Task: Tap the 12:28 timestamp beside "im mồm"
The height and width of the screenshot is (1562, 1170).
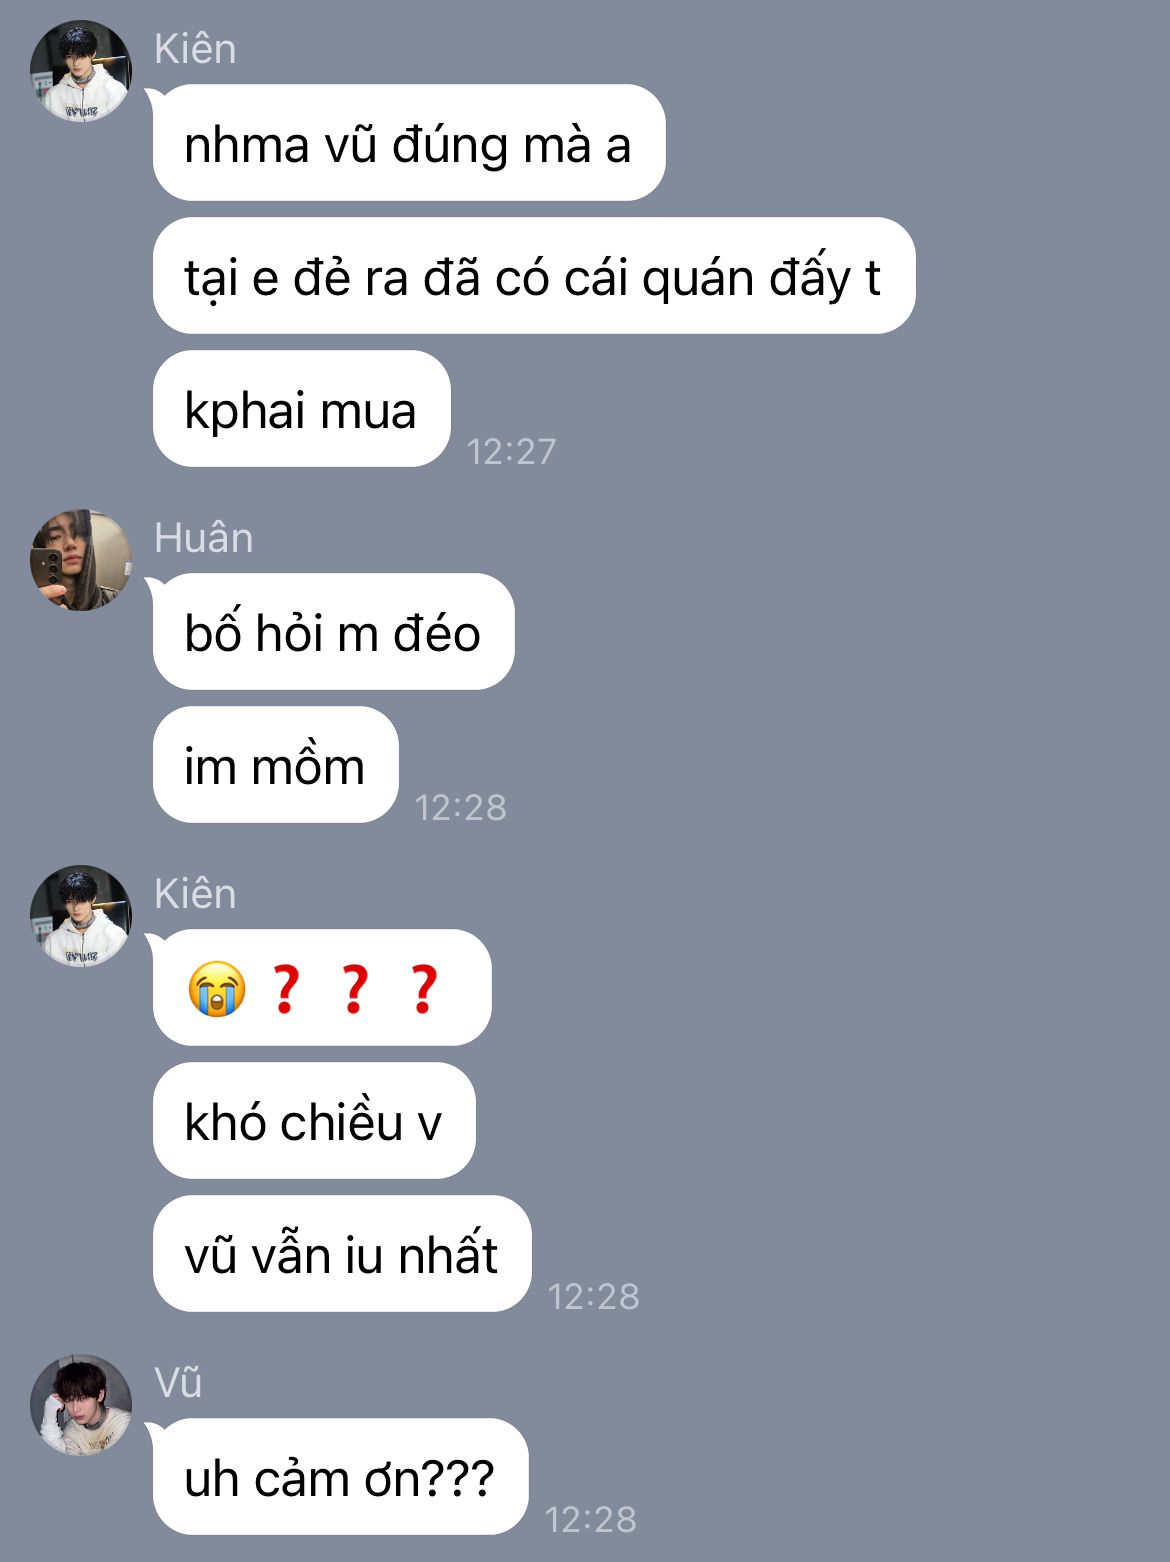Action: click(460, 808)
